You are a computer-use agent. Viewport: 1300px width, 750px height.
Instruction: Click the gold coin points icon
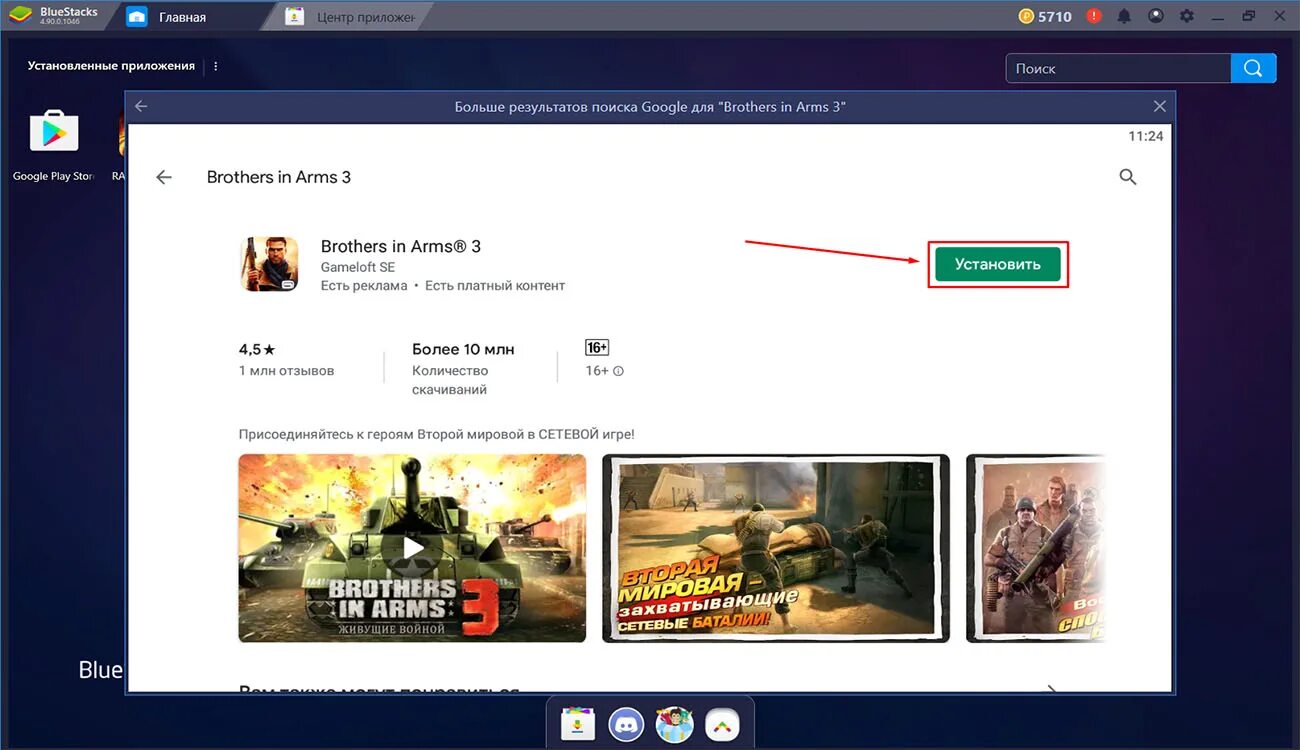1026,16
